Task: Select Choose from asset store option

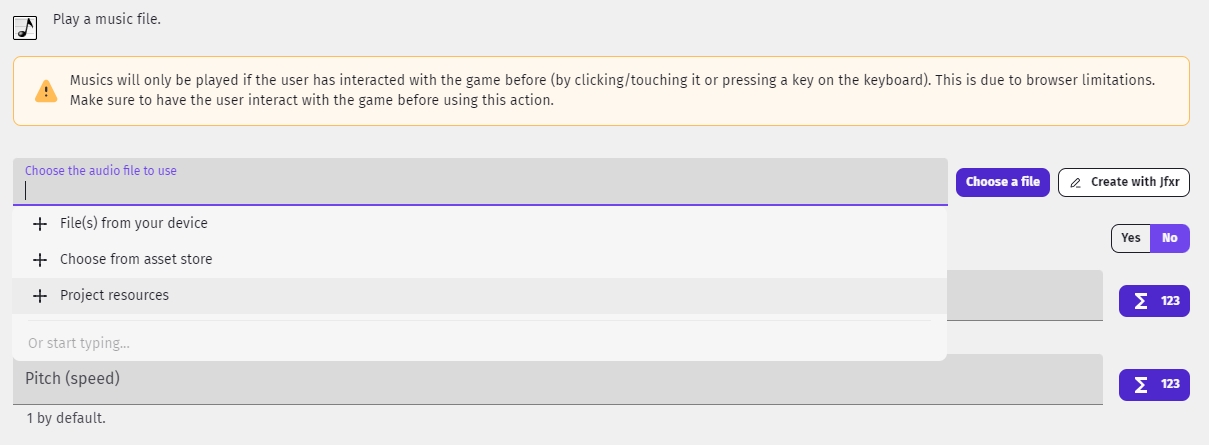Action: click(x=136, y=260)
